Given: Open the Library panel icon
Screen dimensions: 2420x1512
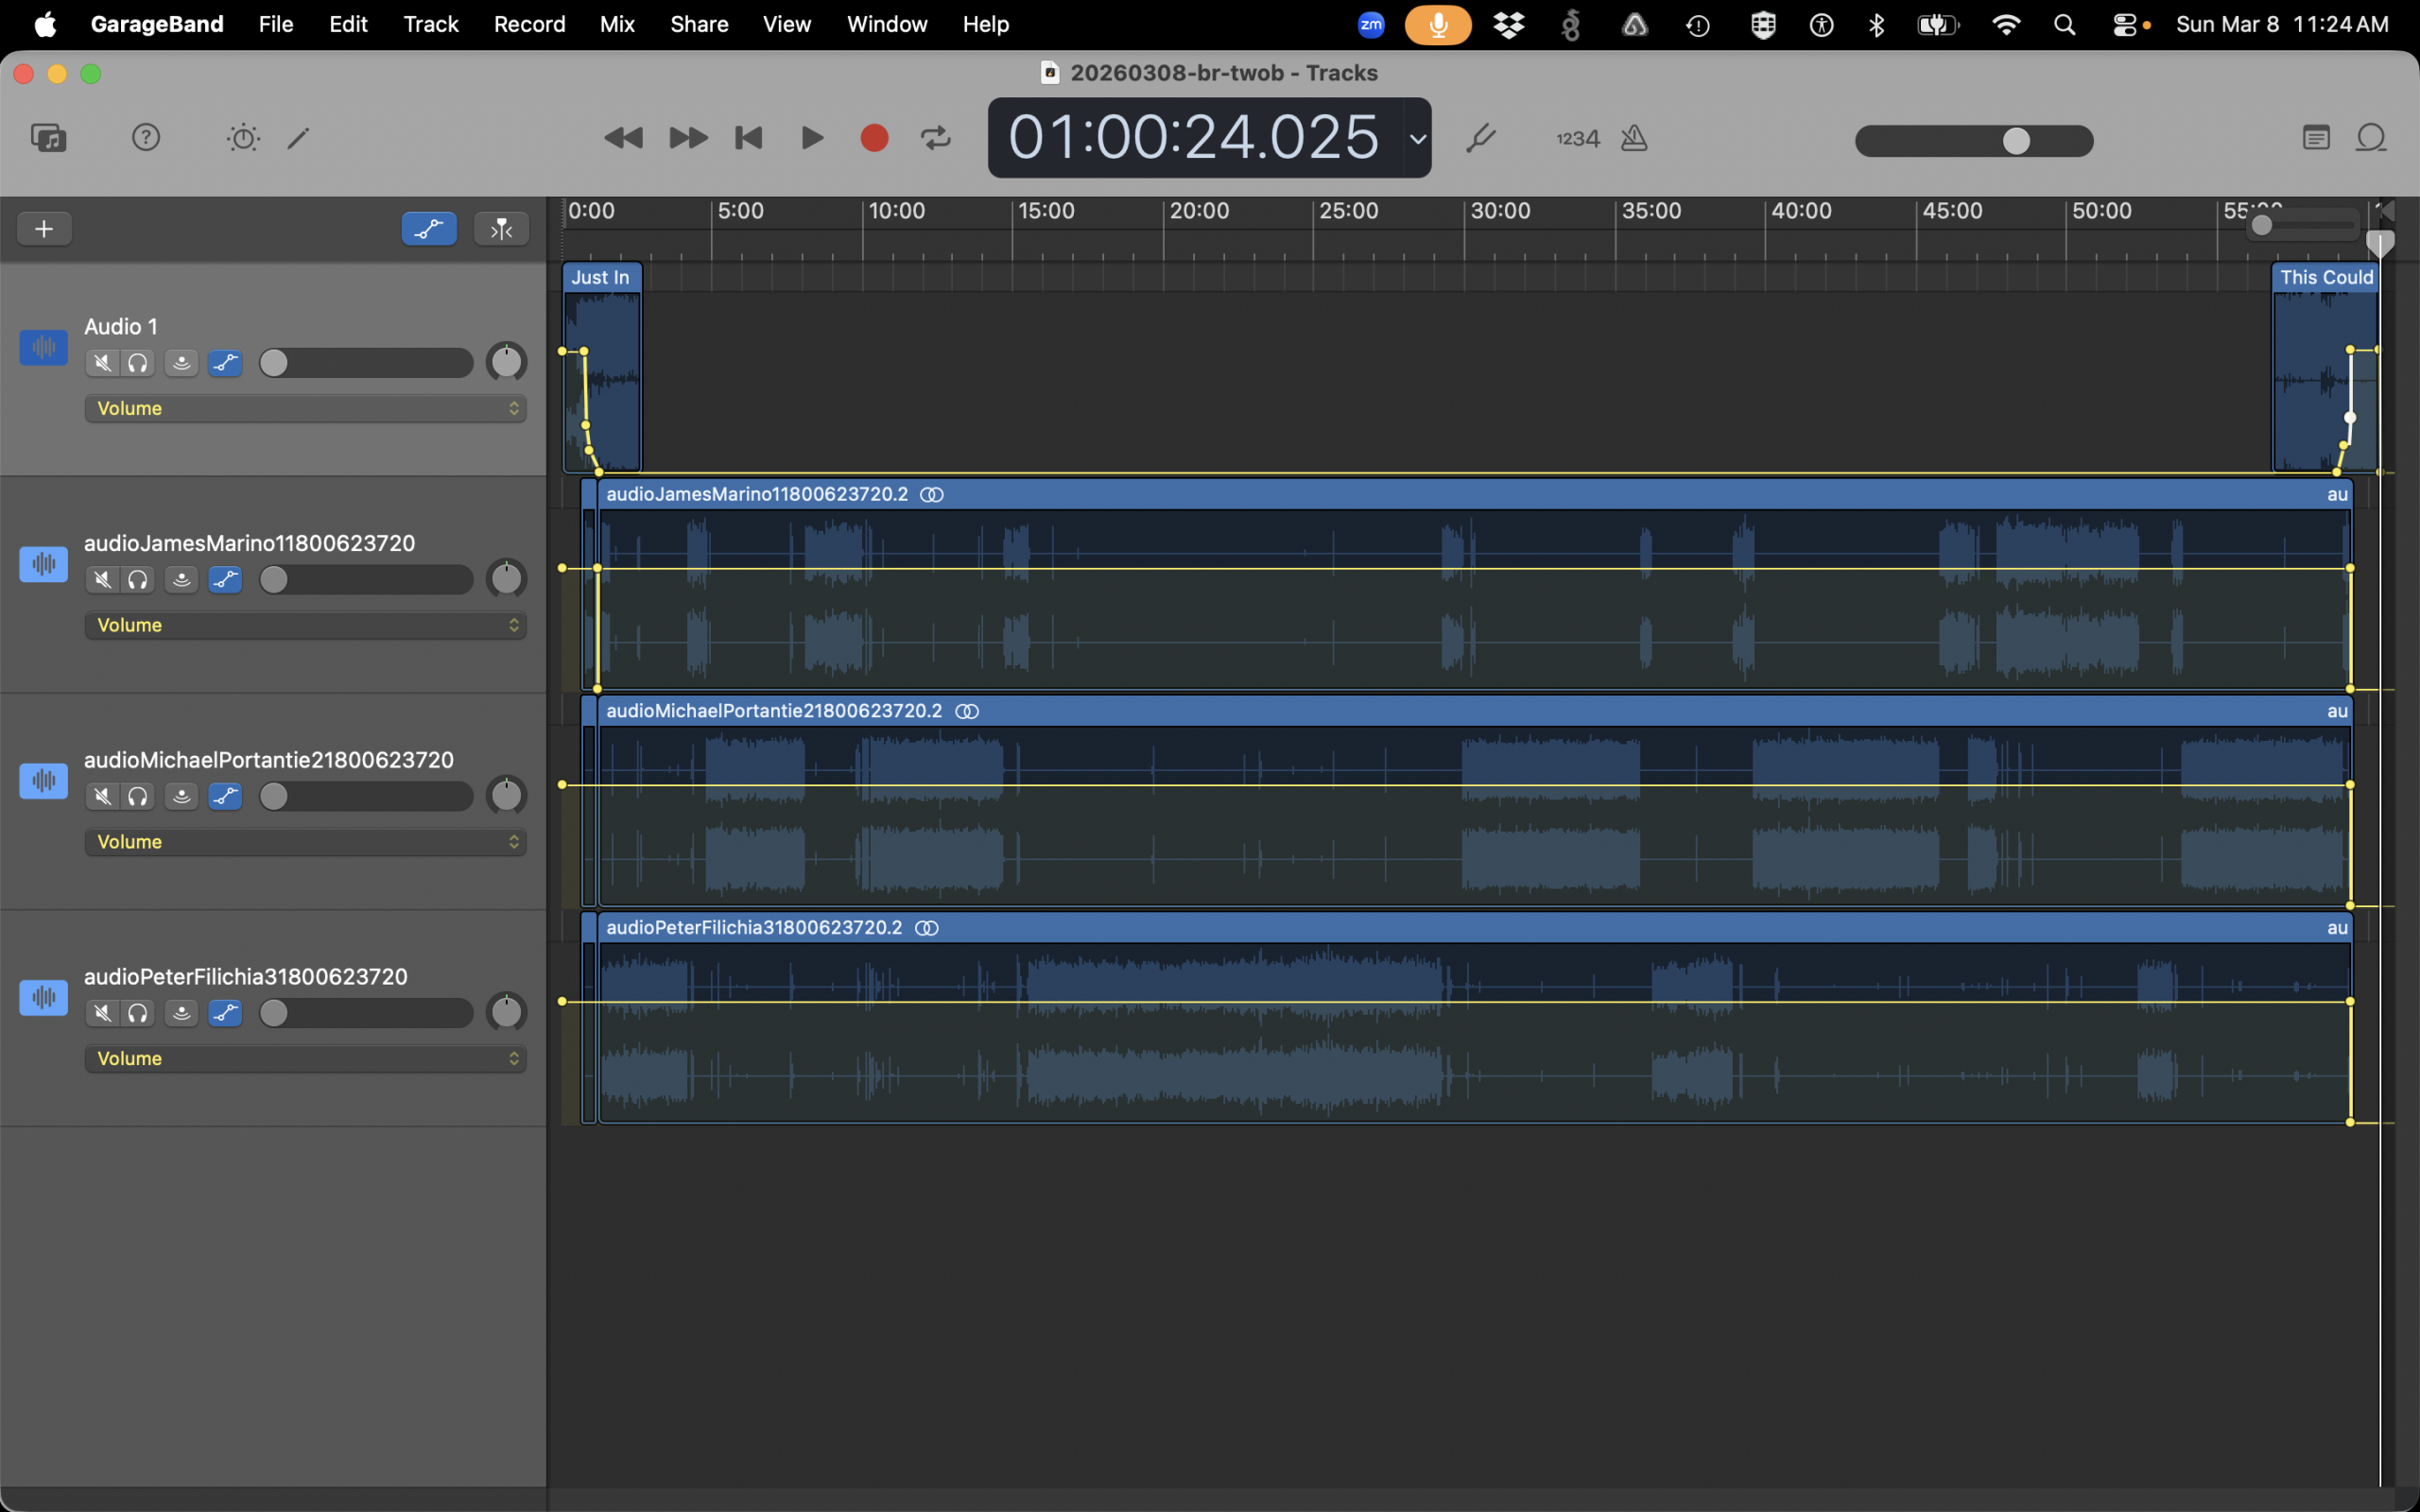Looking at the screenshot, I should pos(48,137).
